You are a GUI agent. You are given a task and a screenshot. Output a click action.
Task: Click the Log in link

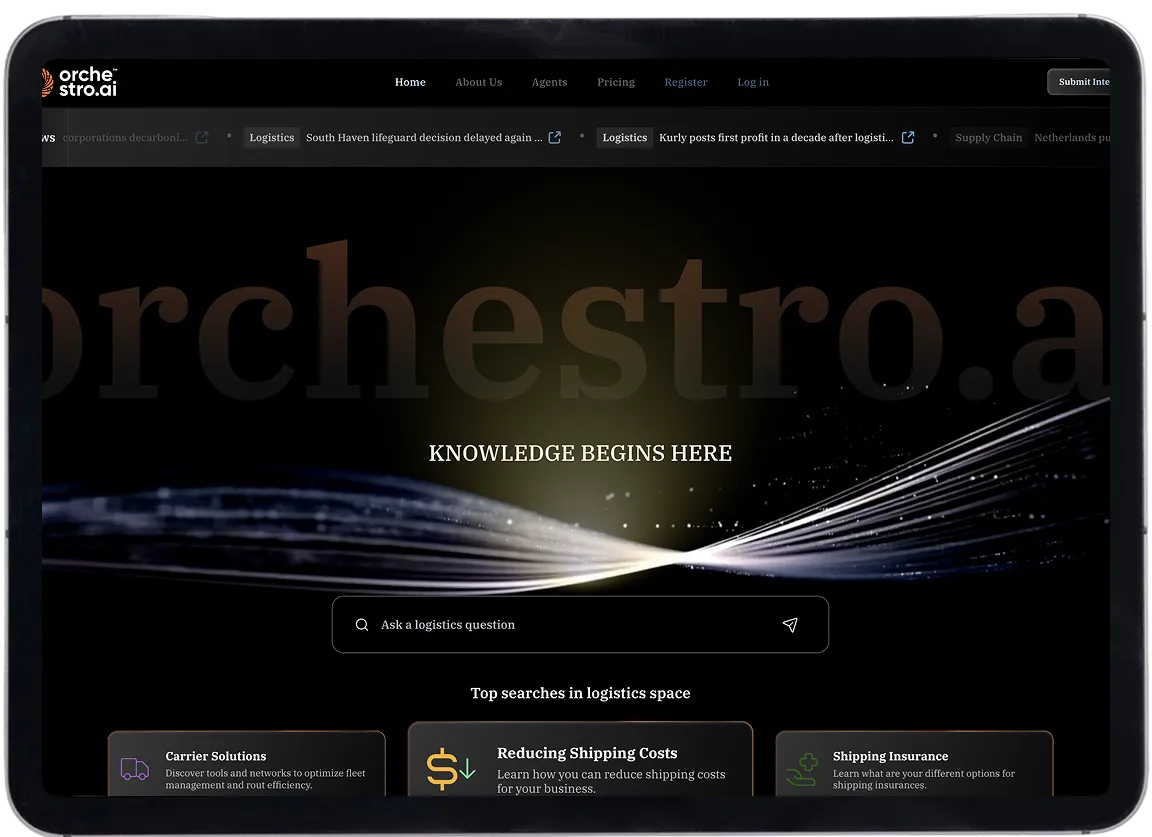pos(753,82)
